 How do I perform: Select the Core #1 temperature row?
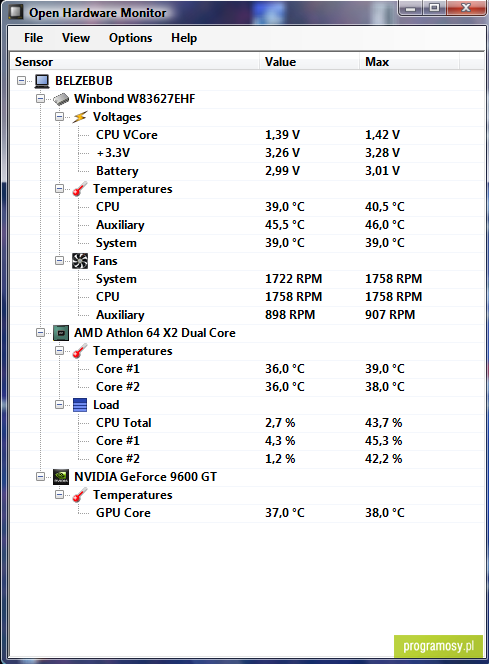pyautogui.click(x=247, y=369)
